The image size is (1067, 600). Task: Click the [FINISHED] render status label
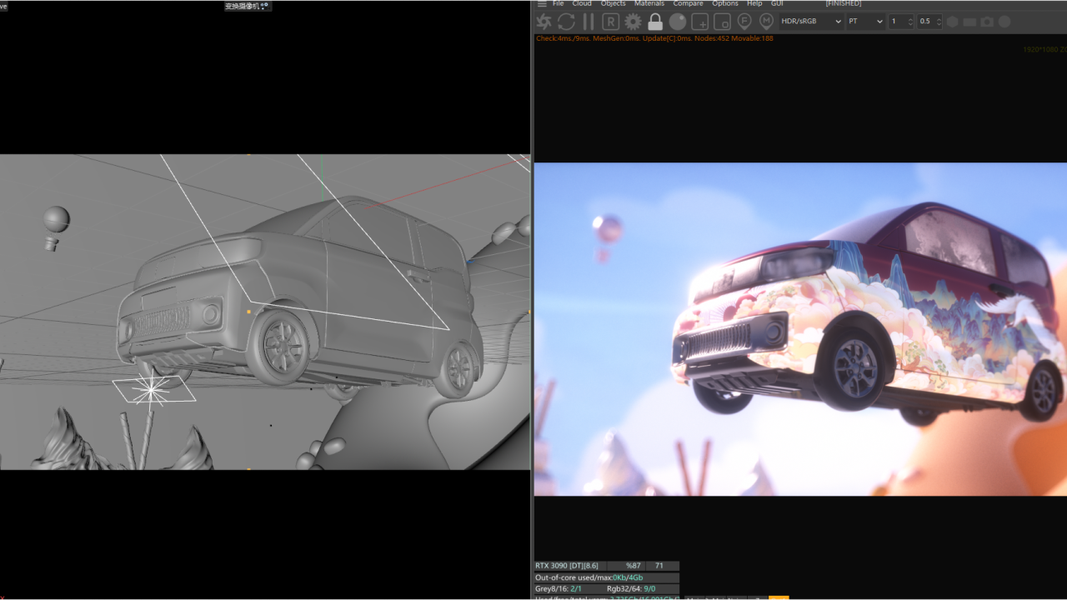point(843,3)
